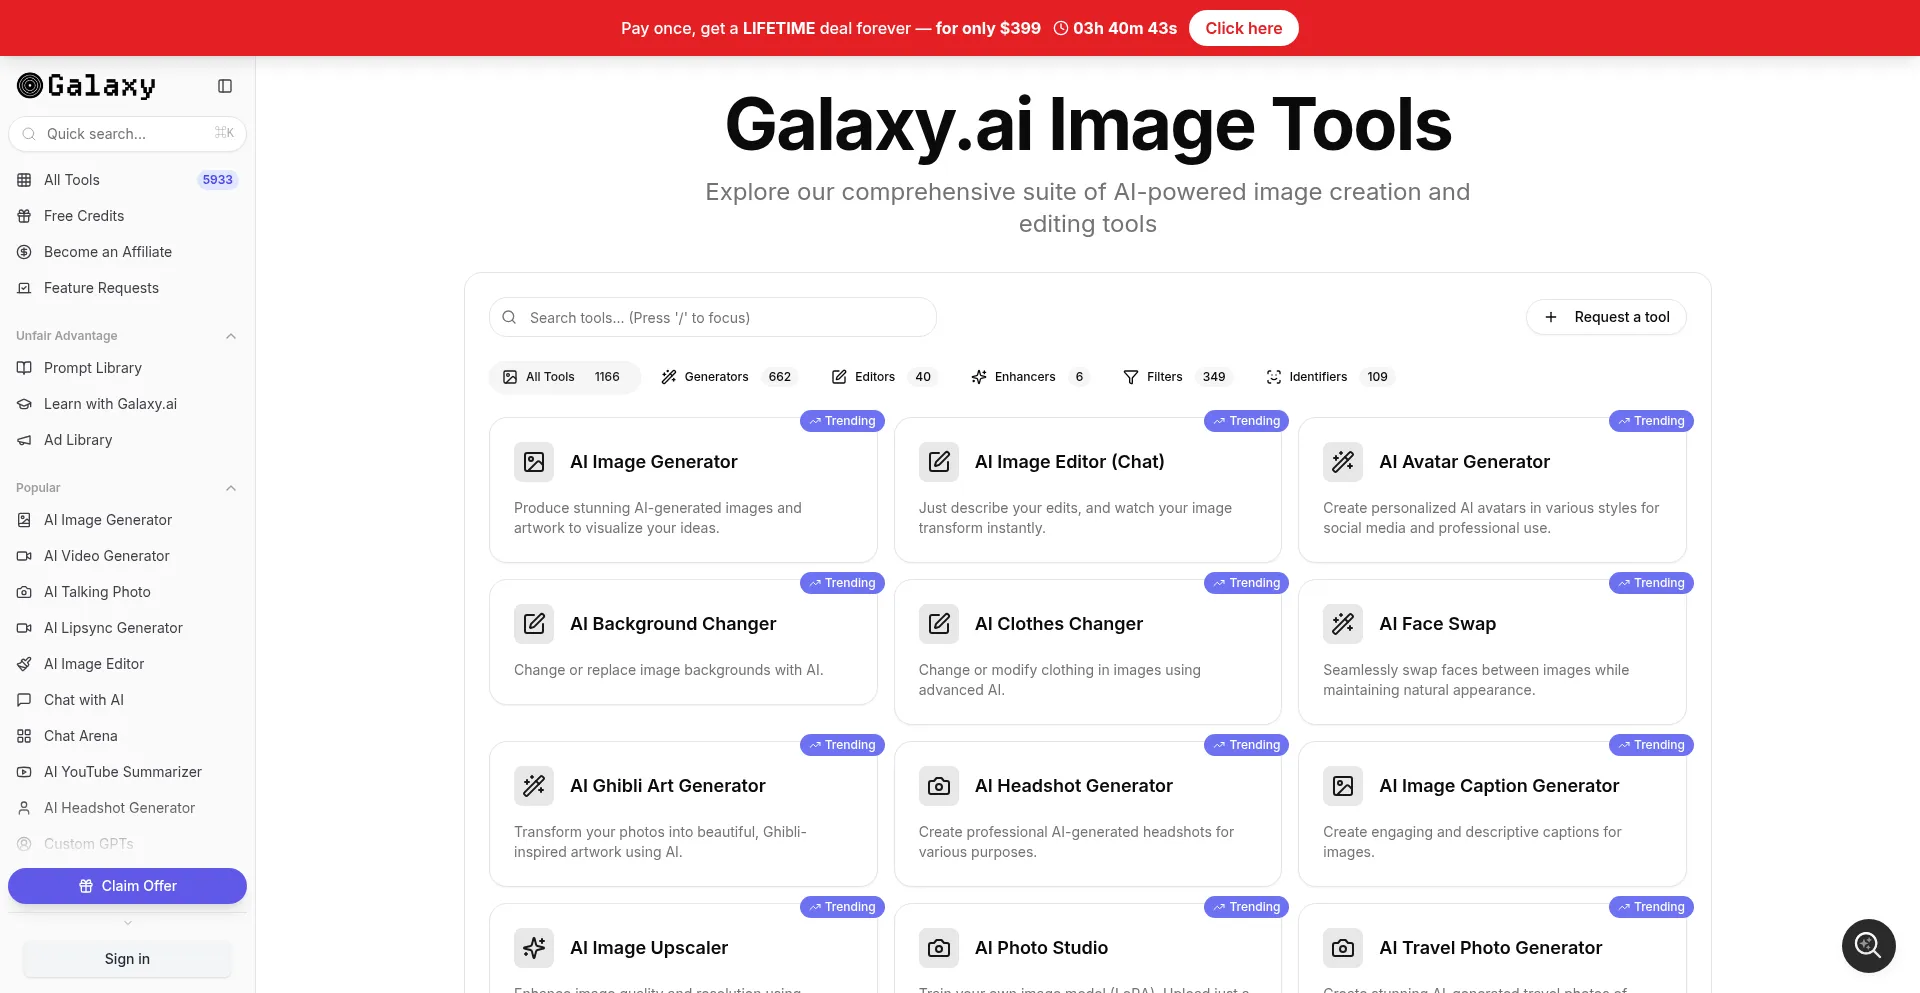Click the AI Face Swap wand icon
The image size is (1920, 993).
1343,624
